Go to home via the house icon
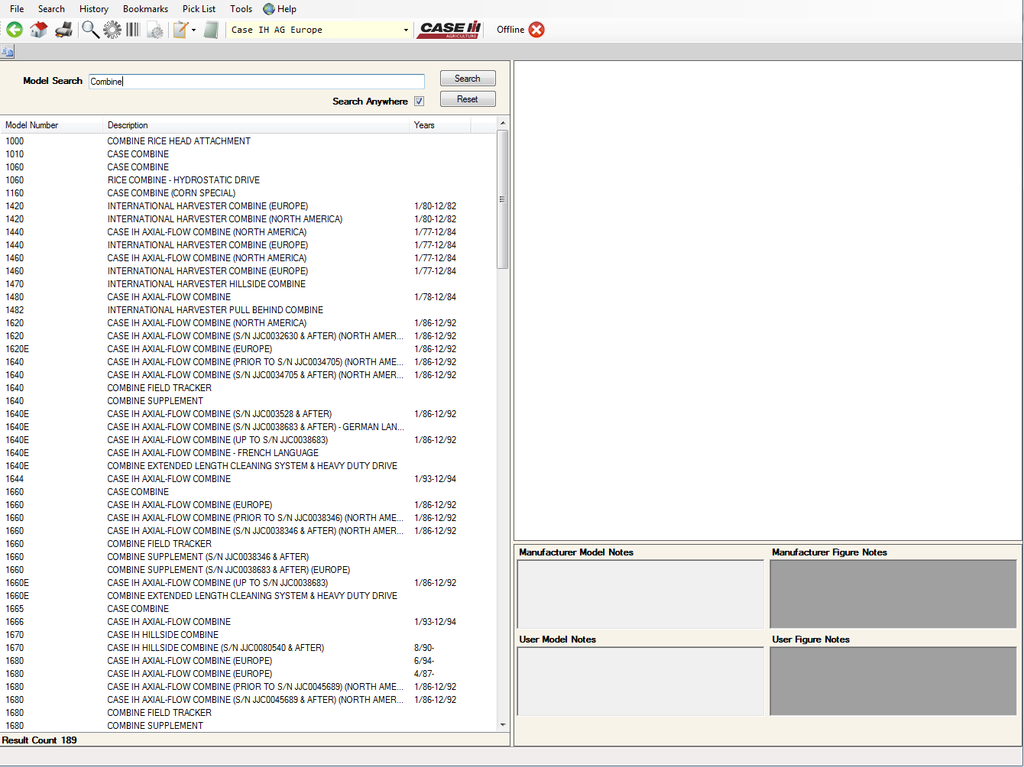 [x=39, y=30]
